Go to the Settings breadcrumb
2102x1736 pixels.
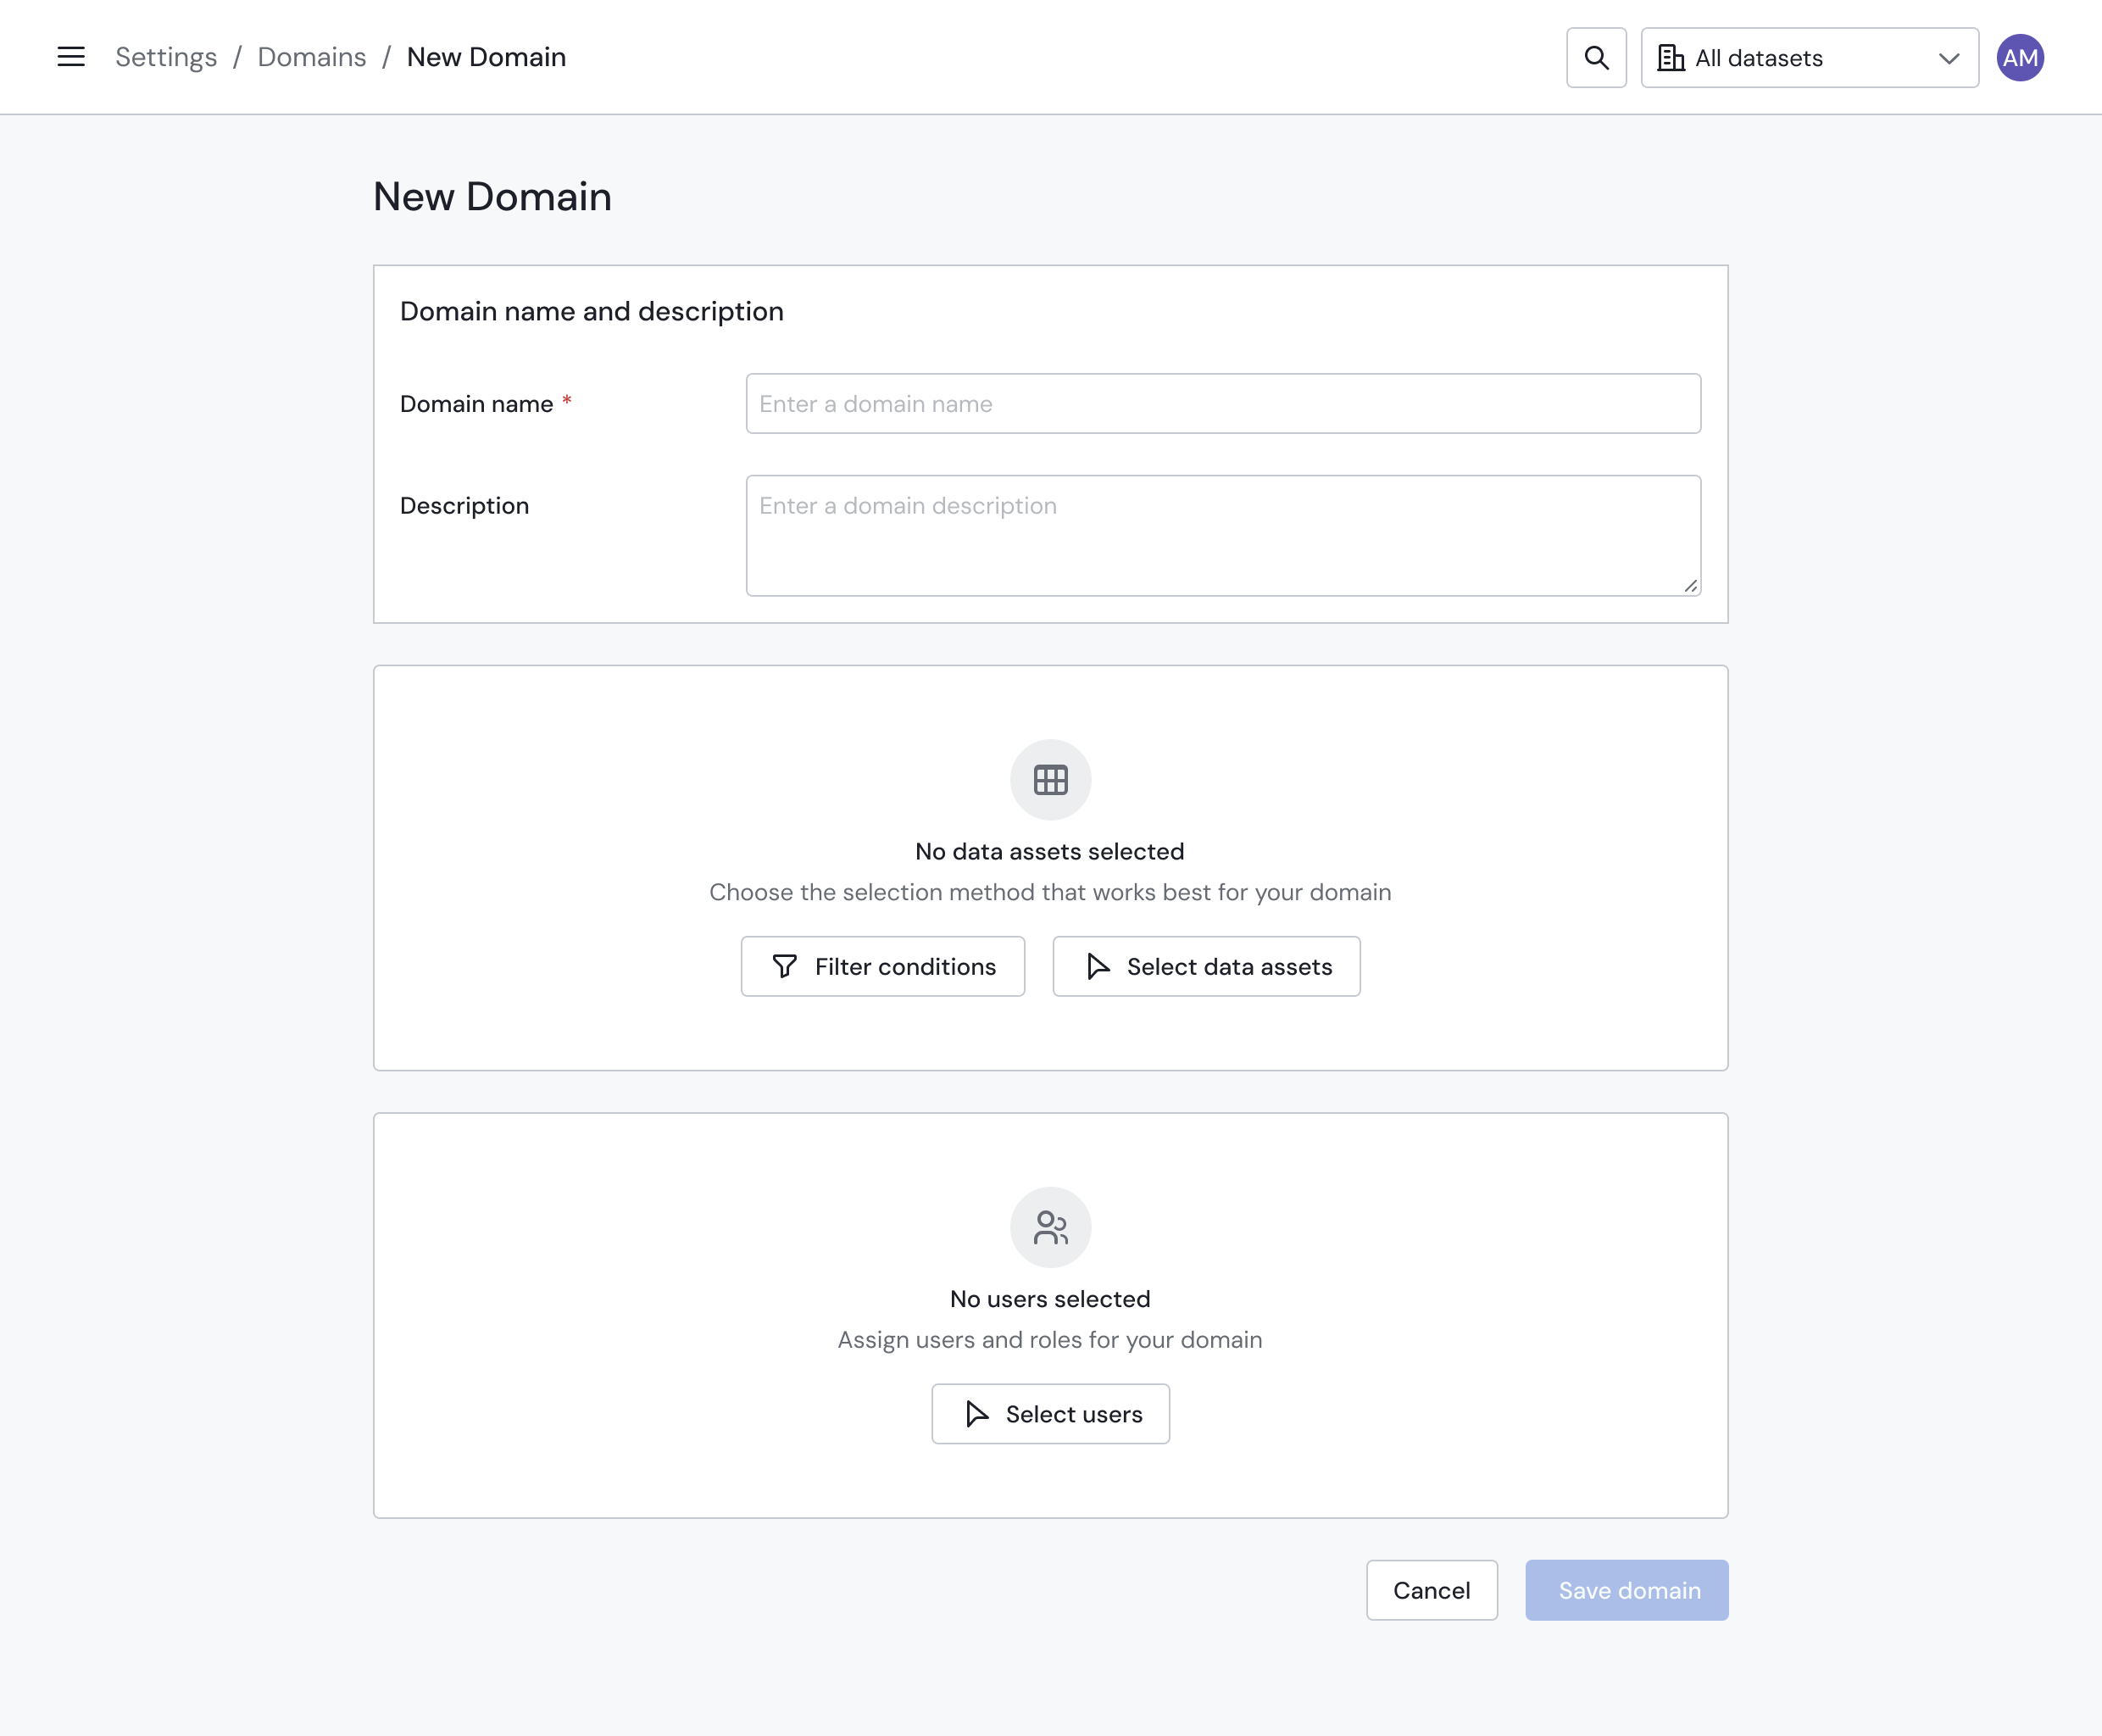tap(166, 57)
